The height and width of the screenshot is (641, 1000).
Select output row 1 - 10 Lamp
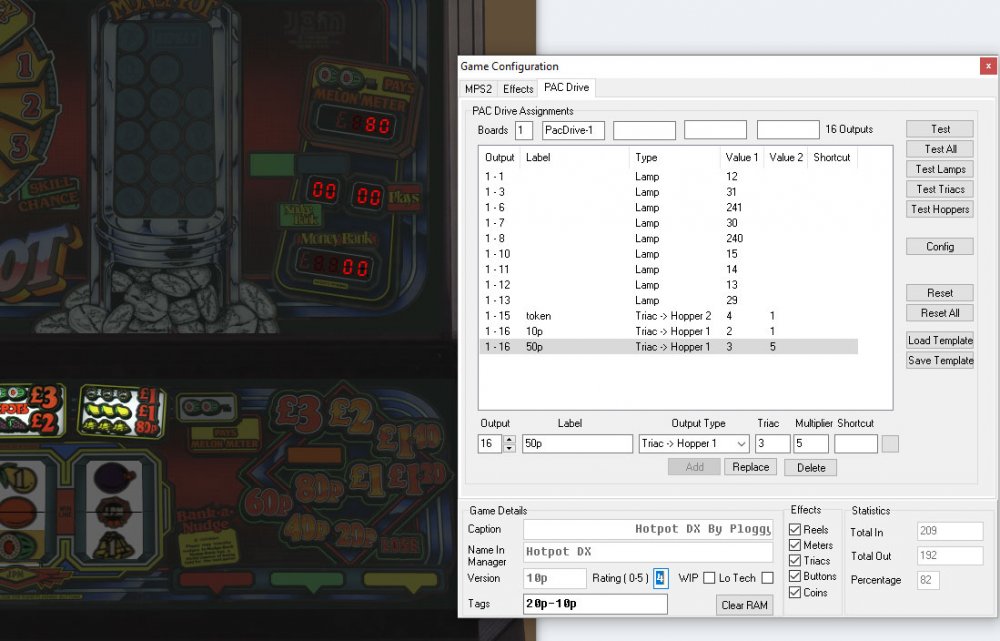[668, 254]
